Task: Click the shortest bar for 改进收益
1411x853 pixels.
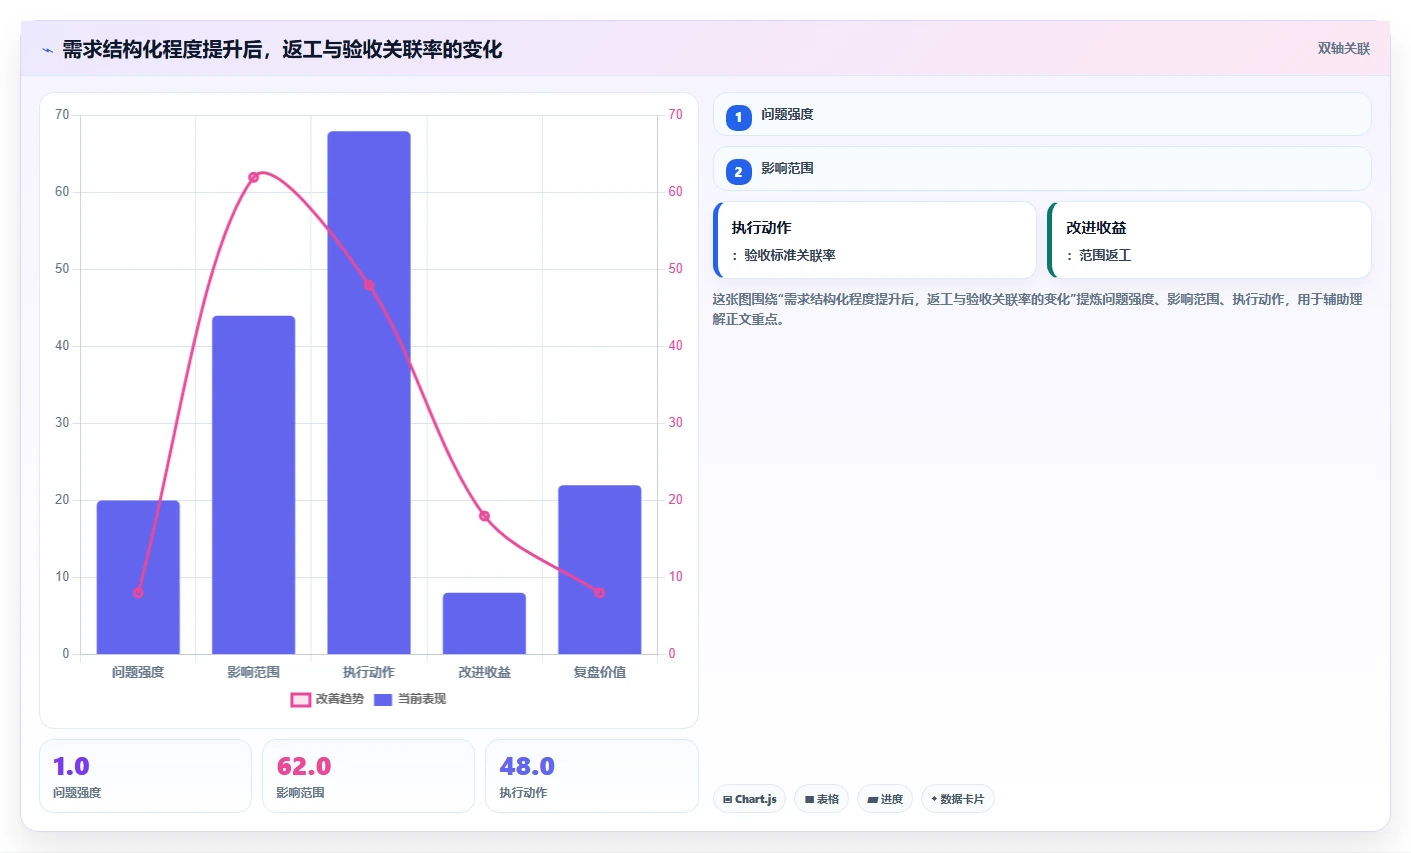Action: pyautogui.click(x=484, y=623)
